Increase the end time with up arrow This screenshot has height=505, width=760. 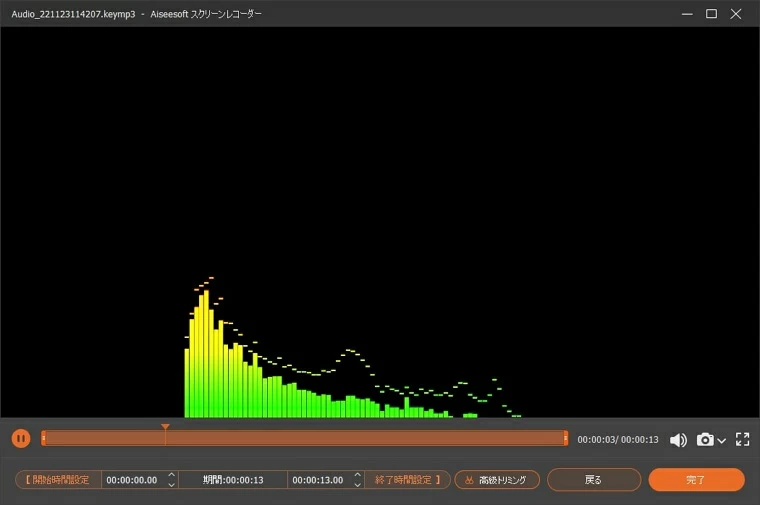click(x=357, y=475)
